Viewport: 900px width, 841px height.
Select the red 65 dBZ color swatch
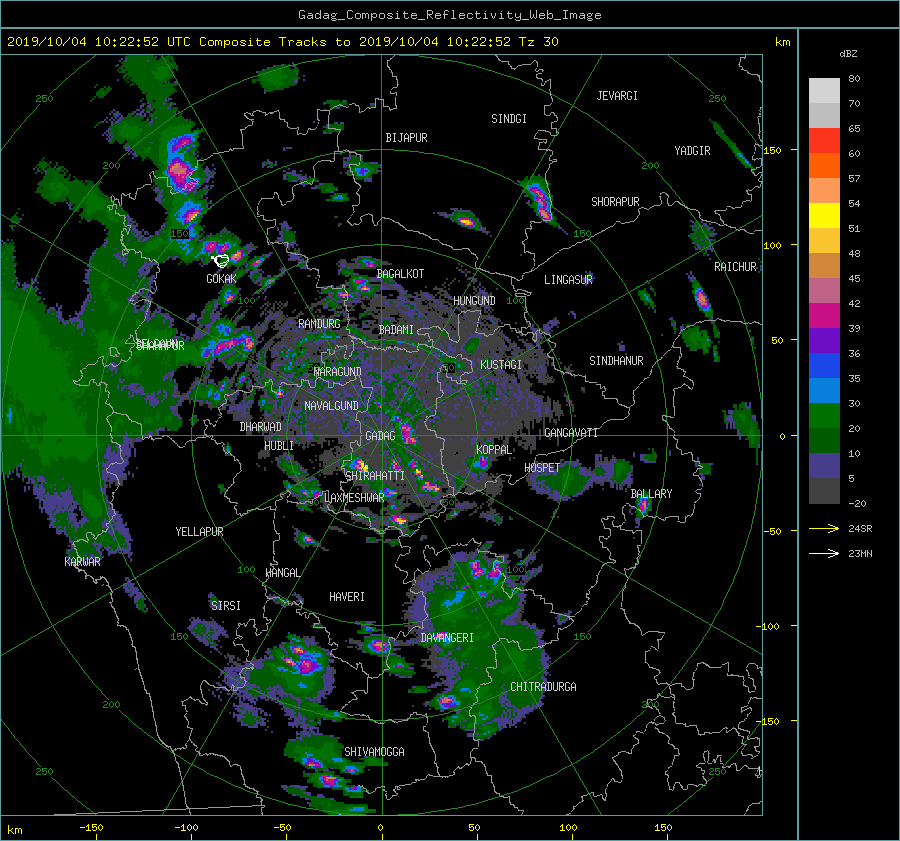824,140
